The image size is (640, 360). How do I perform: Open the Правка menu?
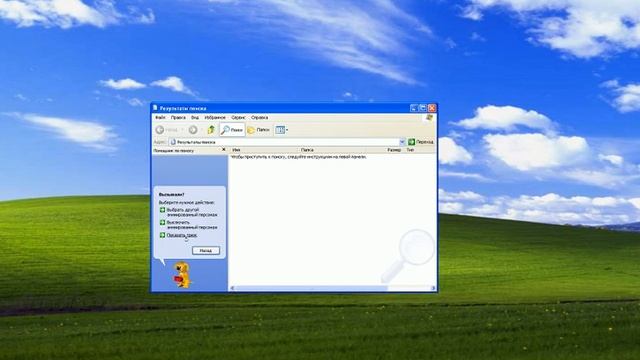pos(178,118)
